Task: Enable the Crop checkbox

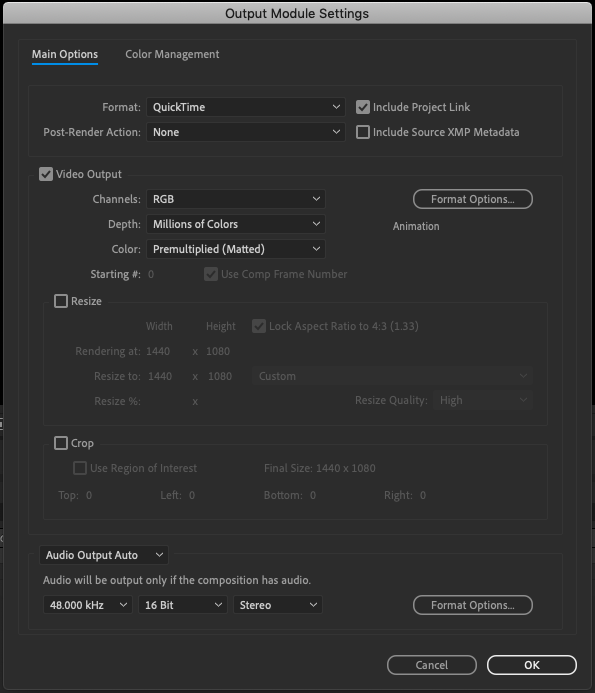Action: 61,443
